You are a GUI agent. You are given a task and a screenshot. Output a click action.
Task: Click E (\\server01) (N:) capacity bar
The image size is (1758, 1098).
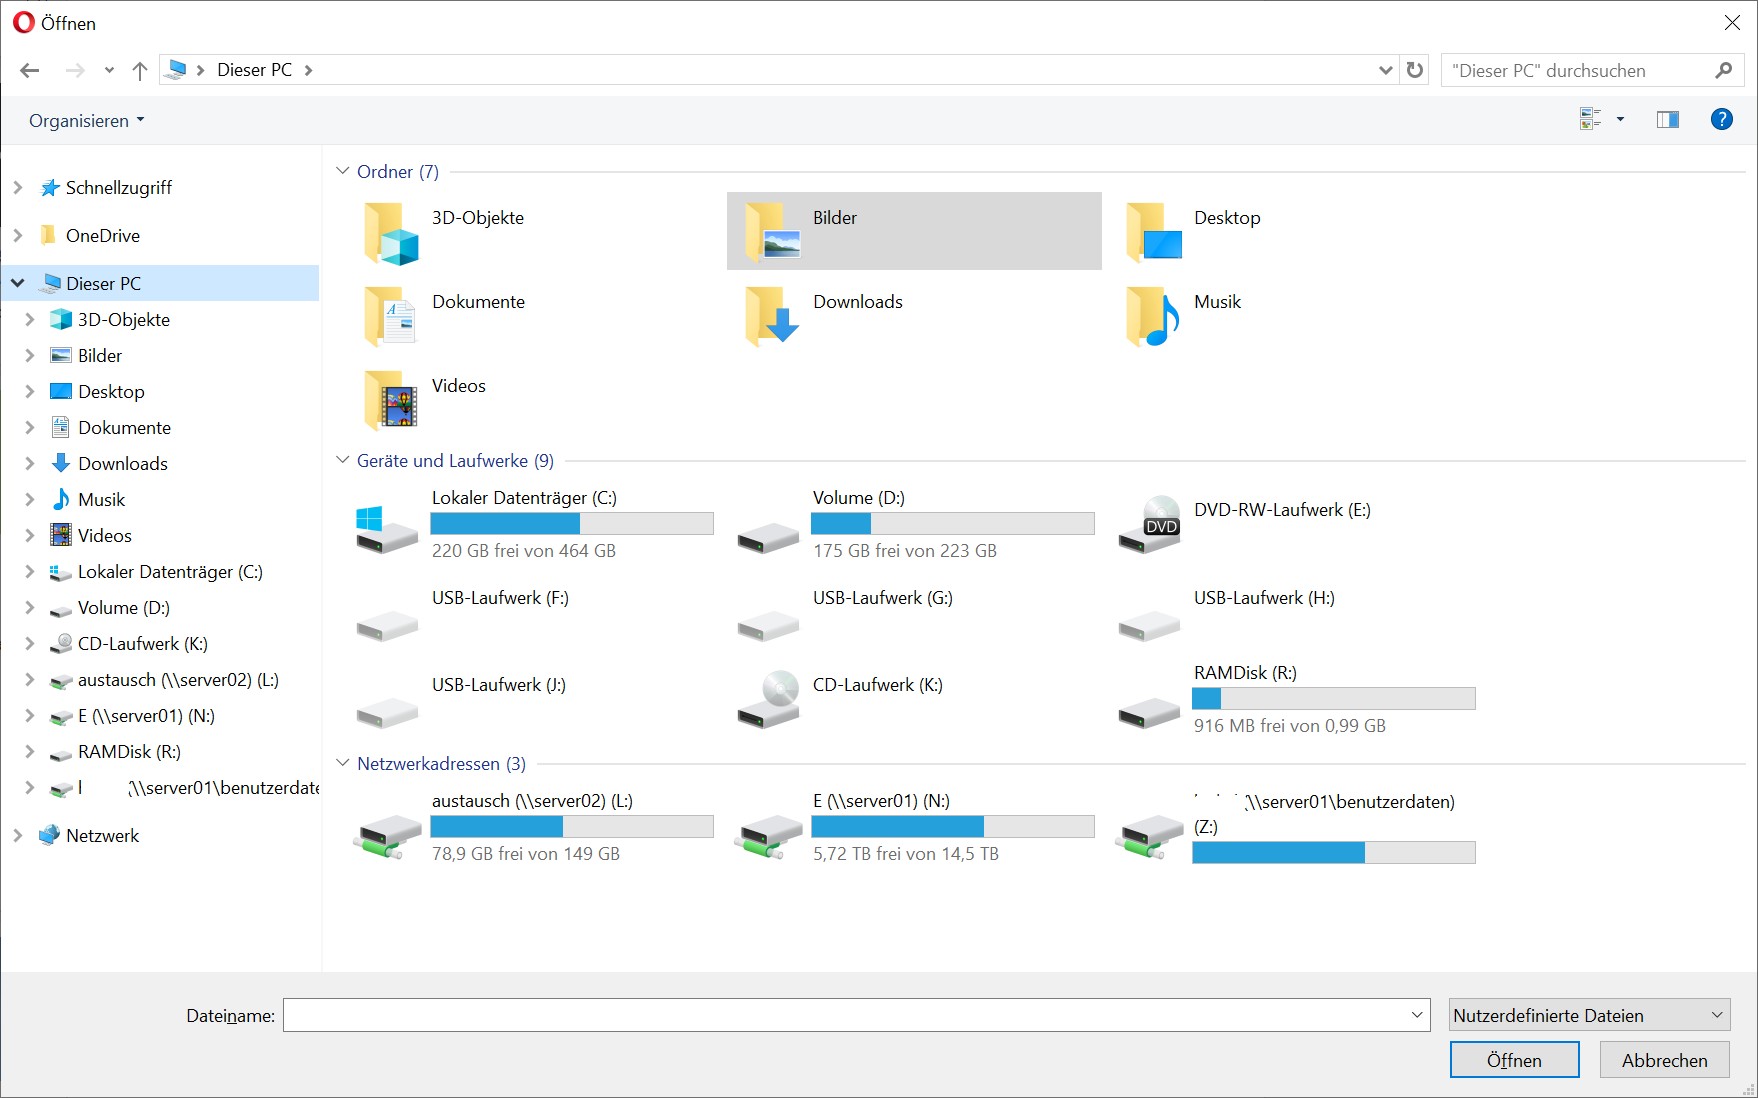point(953,826)
